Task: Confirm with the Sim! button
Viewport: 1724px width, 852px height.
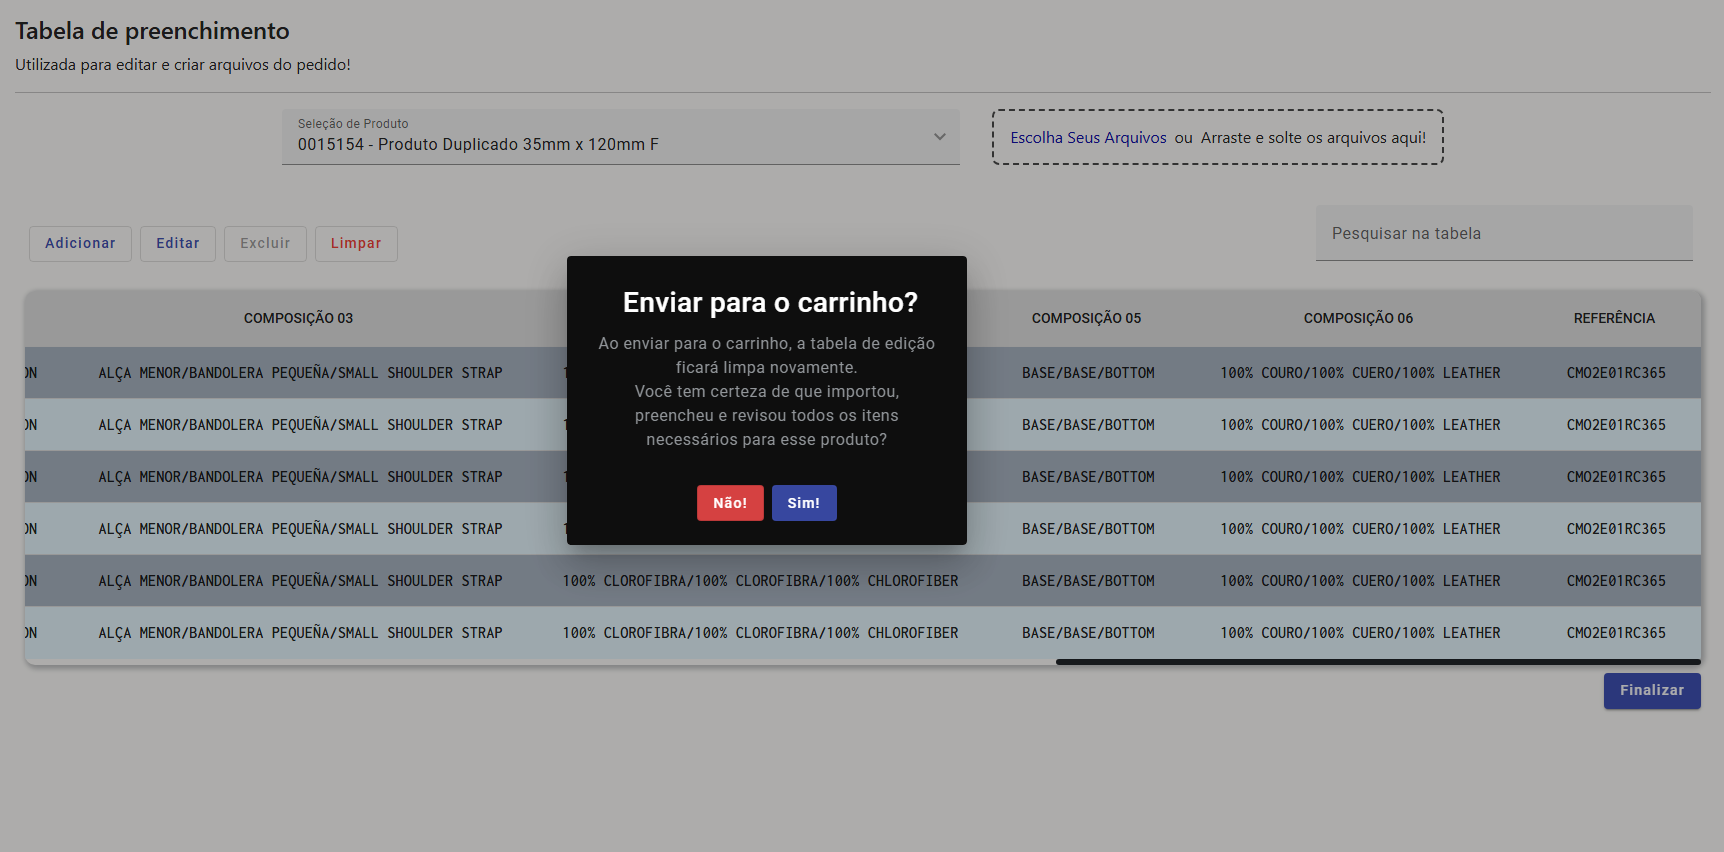Action: coord(803,503)
